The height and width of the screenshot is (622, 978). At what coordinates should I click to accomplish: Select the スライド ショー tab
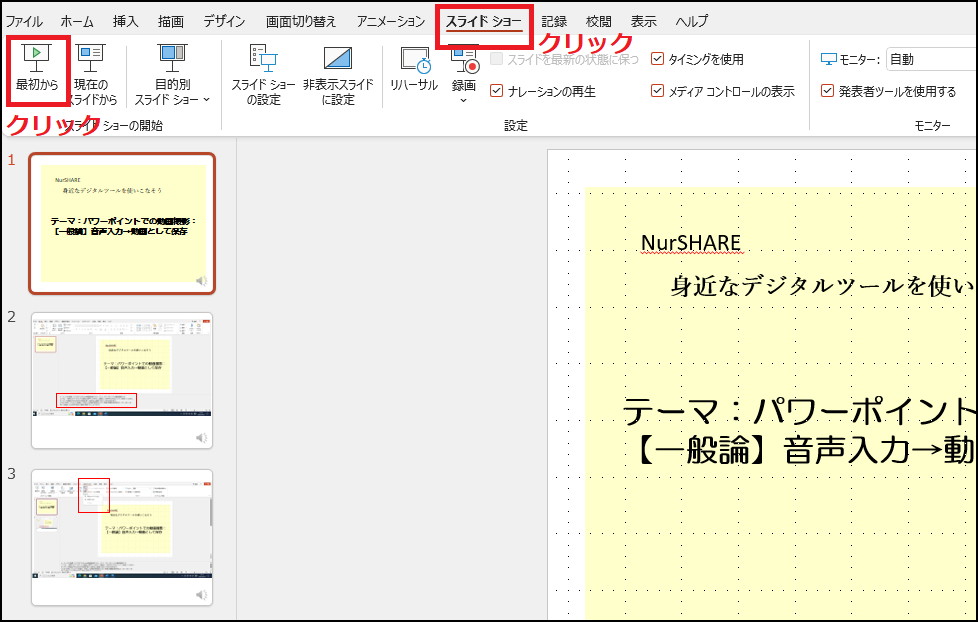pos(483,21)
